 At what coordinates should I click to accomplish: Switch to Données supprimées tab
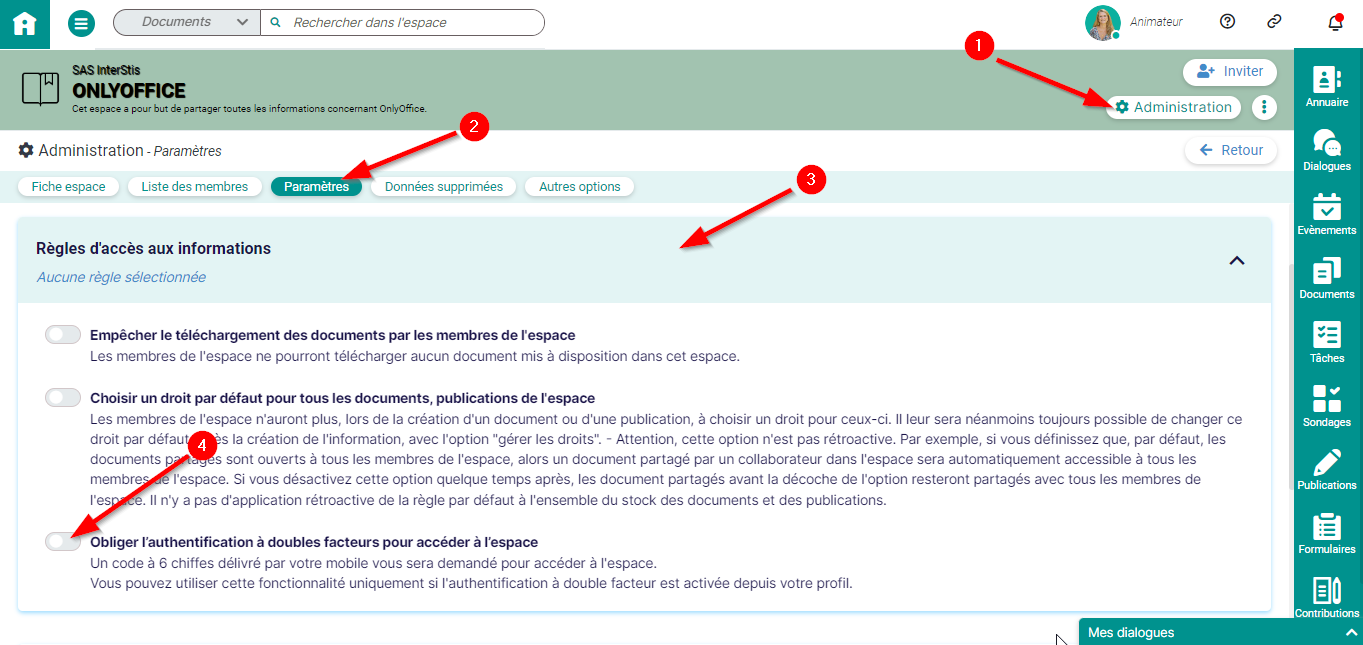[444, 187]
